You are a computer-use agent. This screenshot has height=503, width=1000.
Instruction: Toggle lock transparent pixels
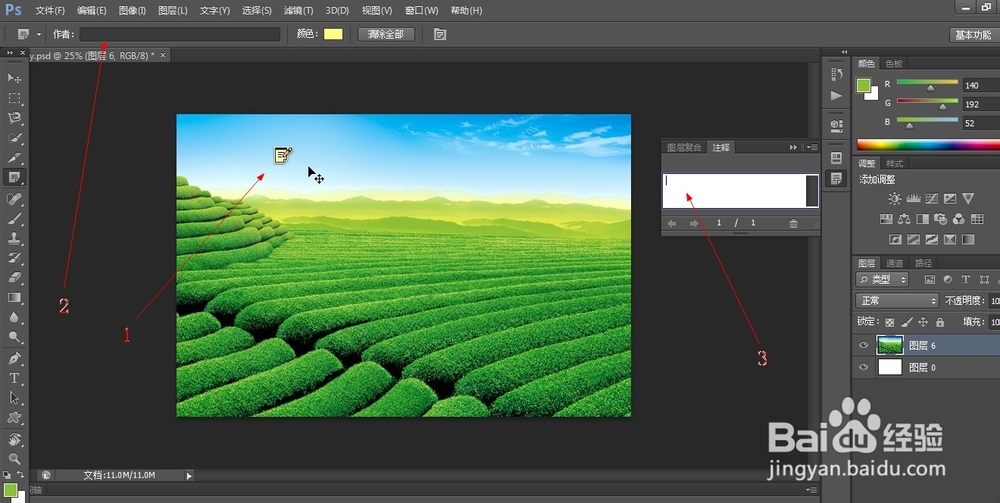[x=890, y=322]
